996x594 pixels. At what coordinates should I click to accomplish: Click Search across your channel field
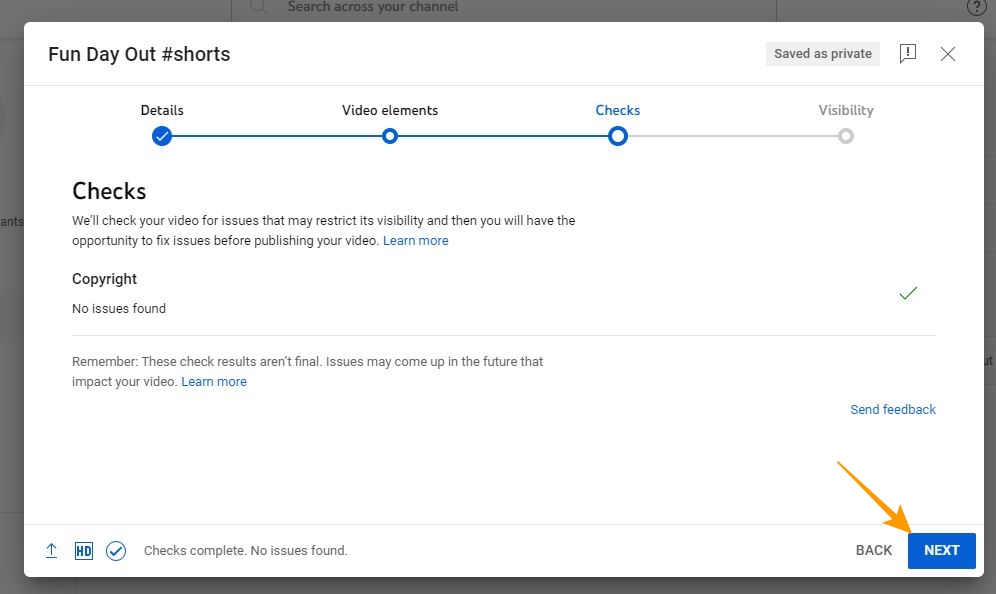[x=504, y=7]
